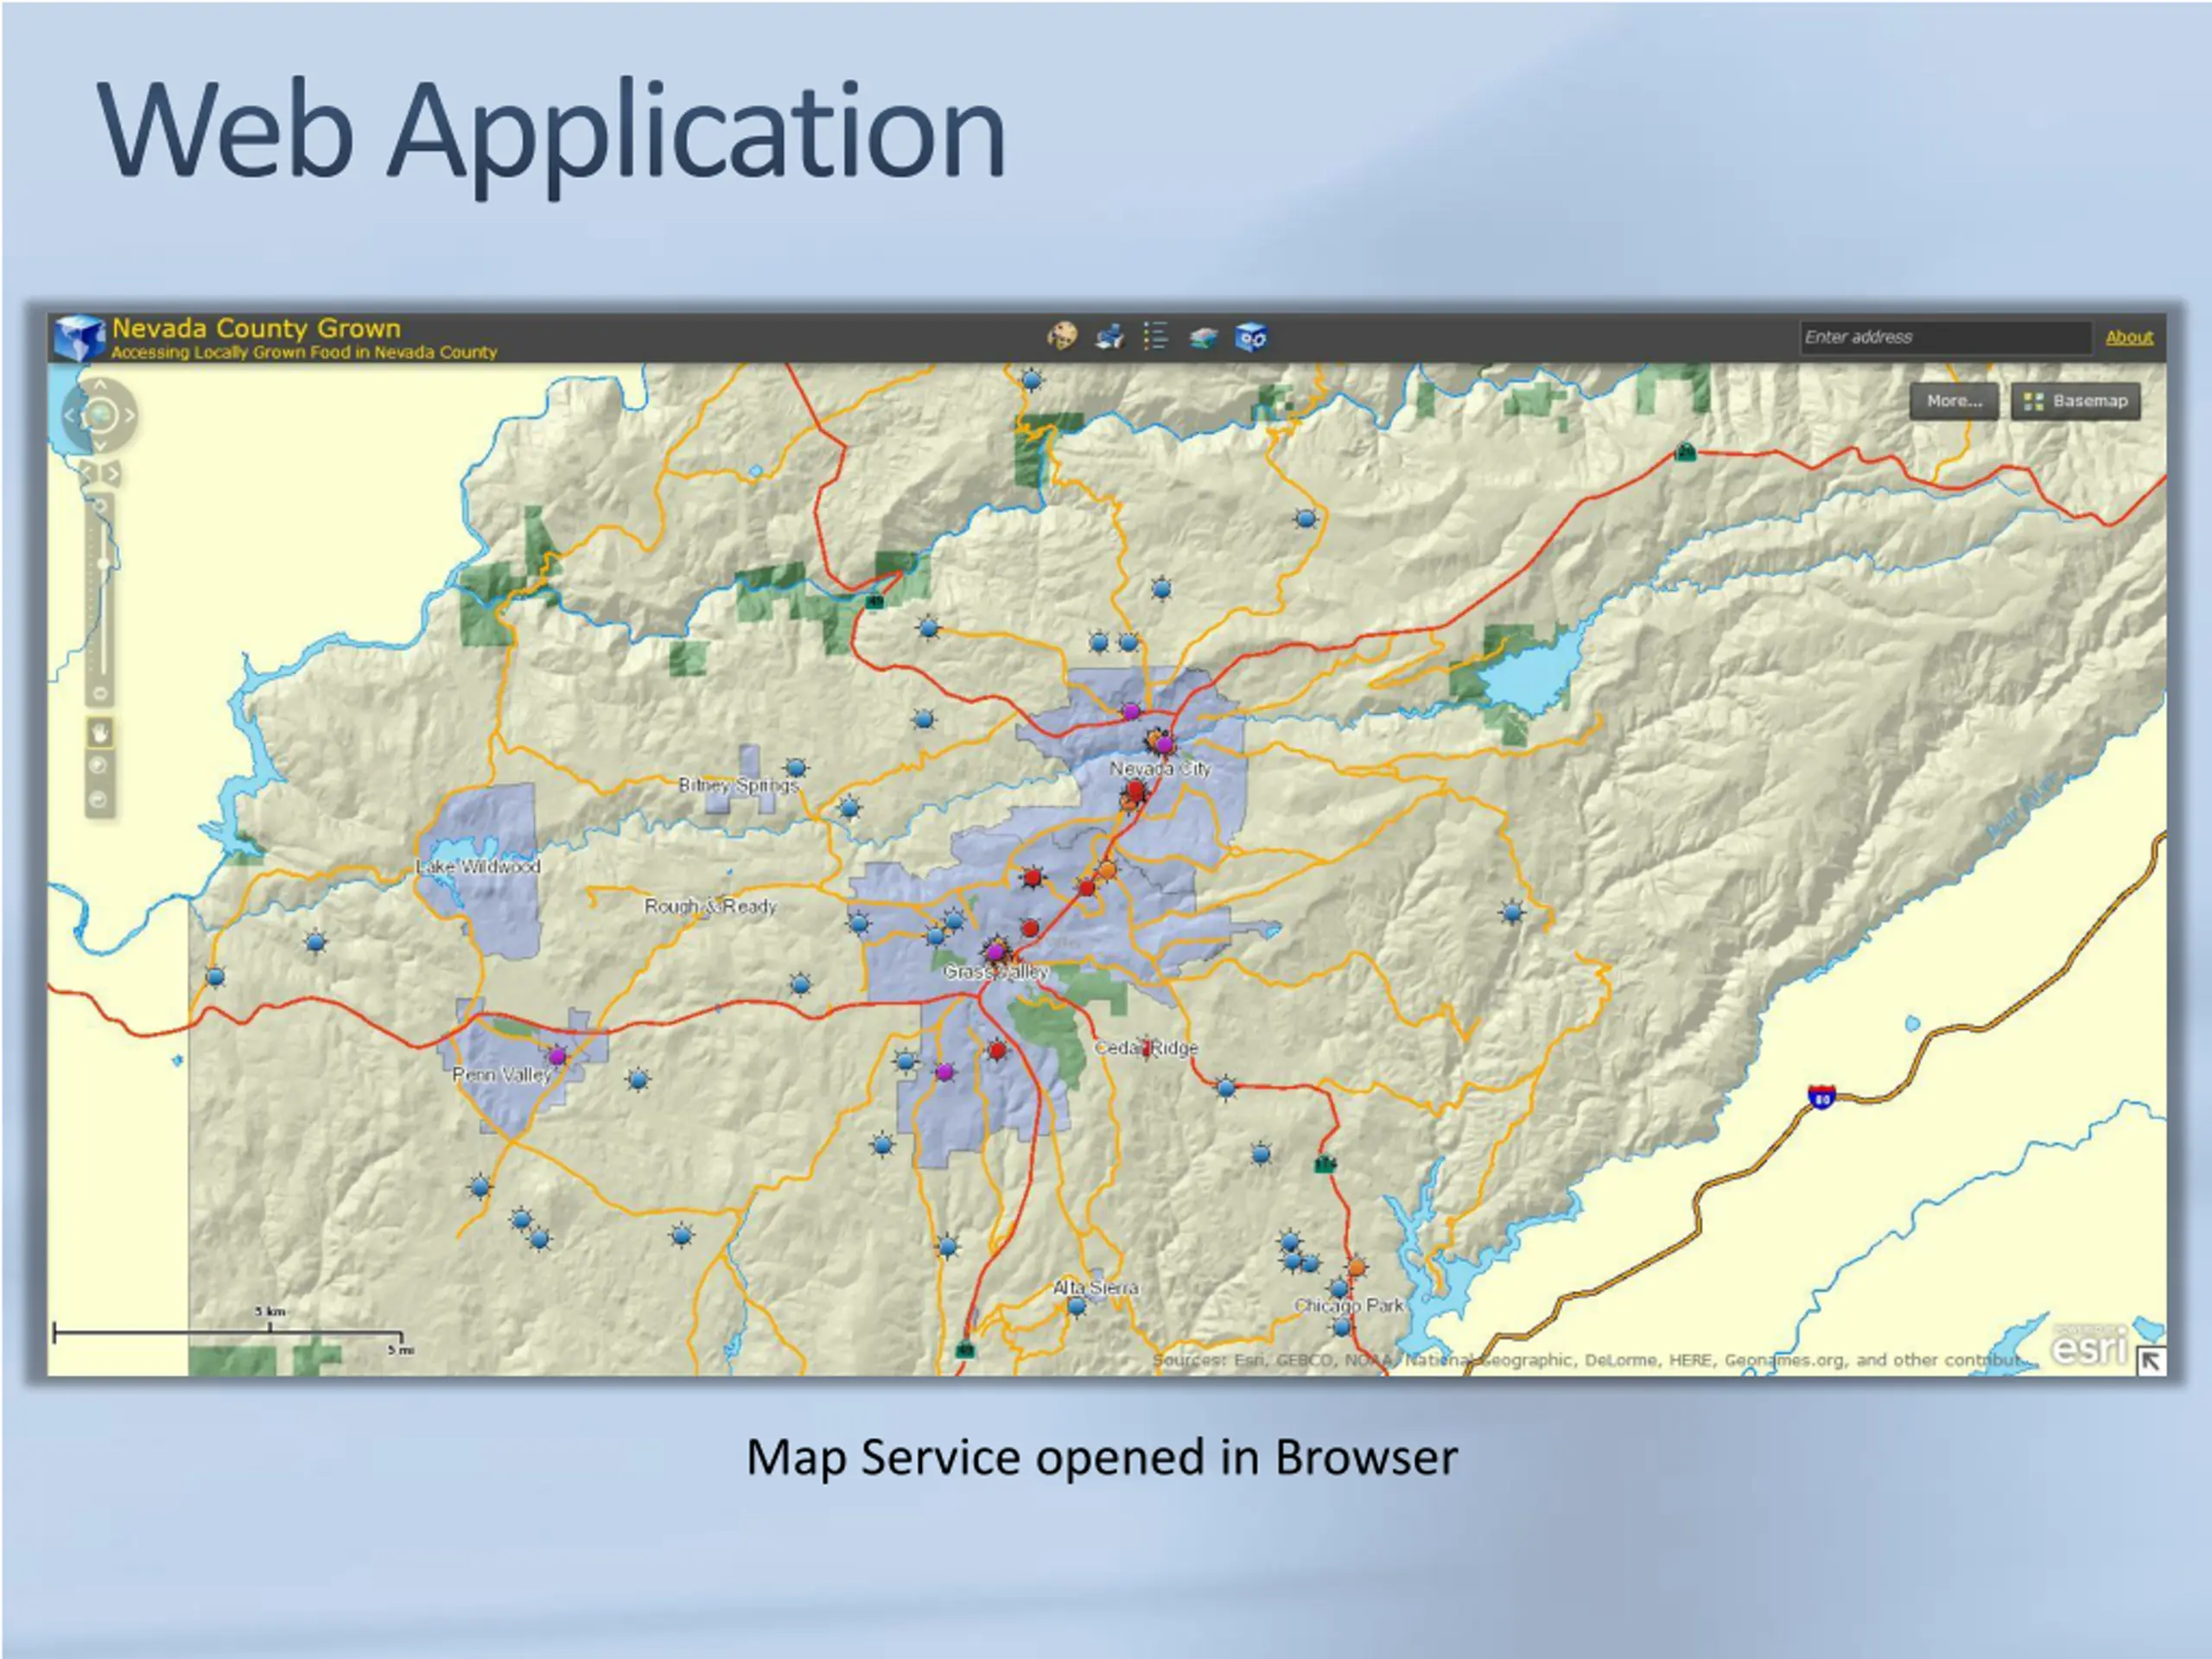The height and width of the screenshot is (1659, 2212).
Task: Pan map left with navigation arrow
Action: (x=70, y=415)
